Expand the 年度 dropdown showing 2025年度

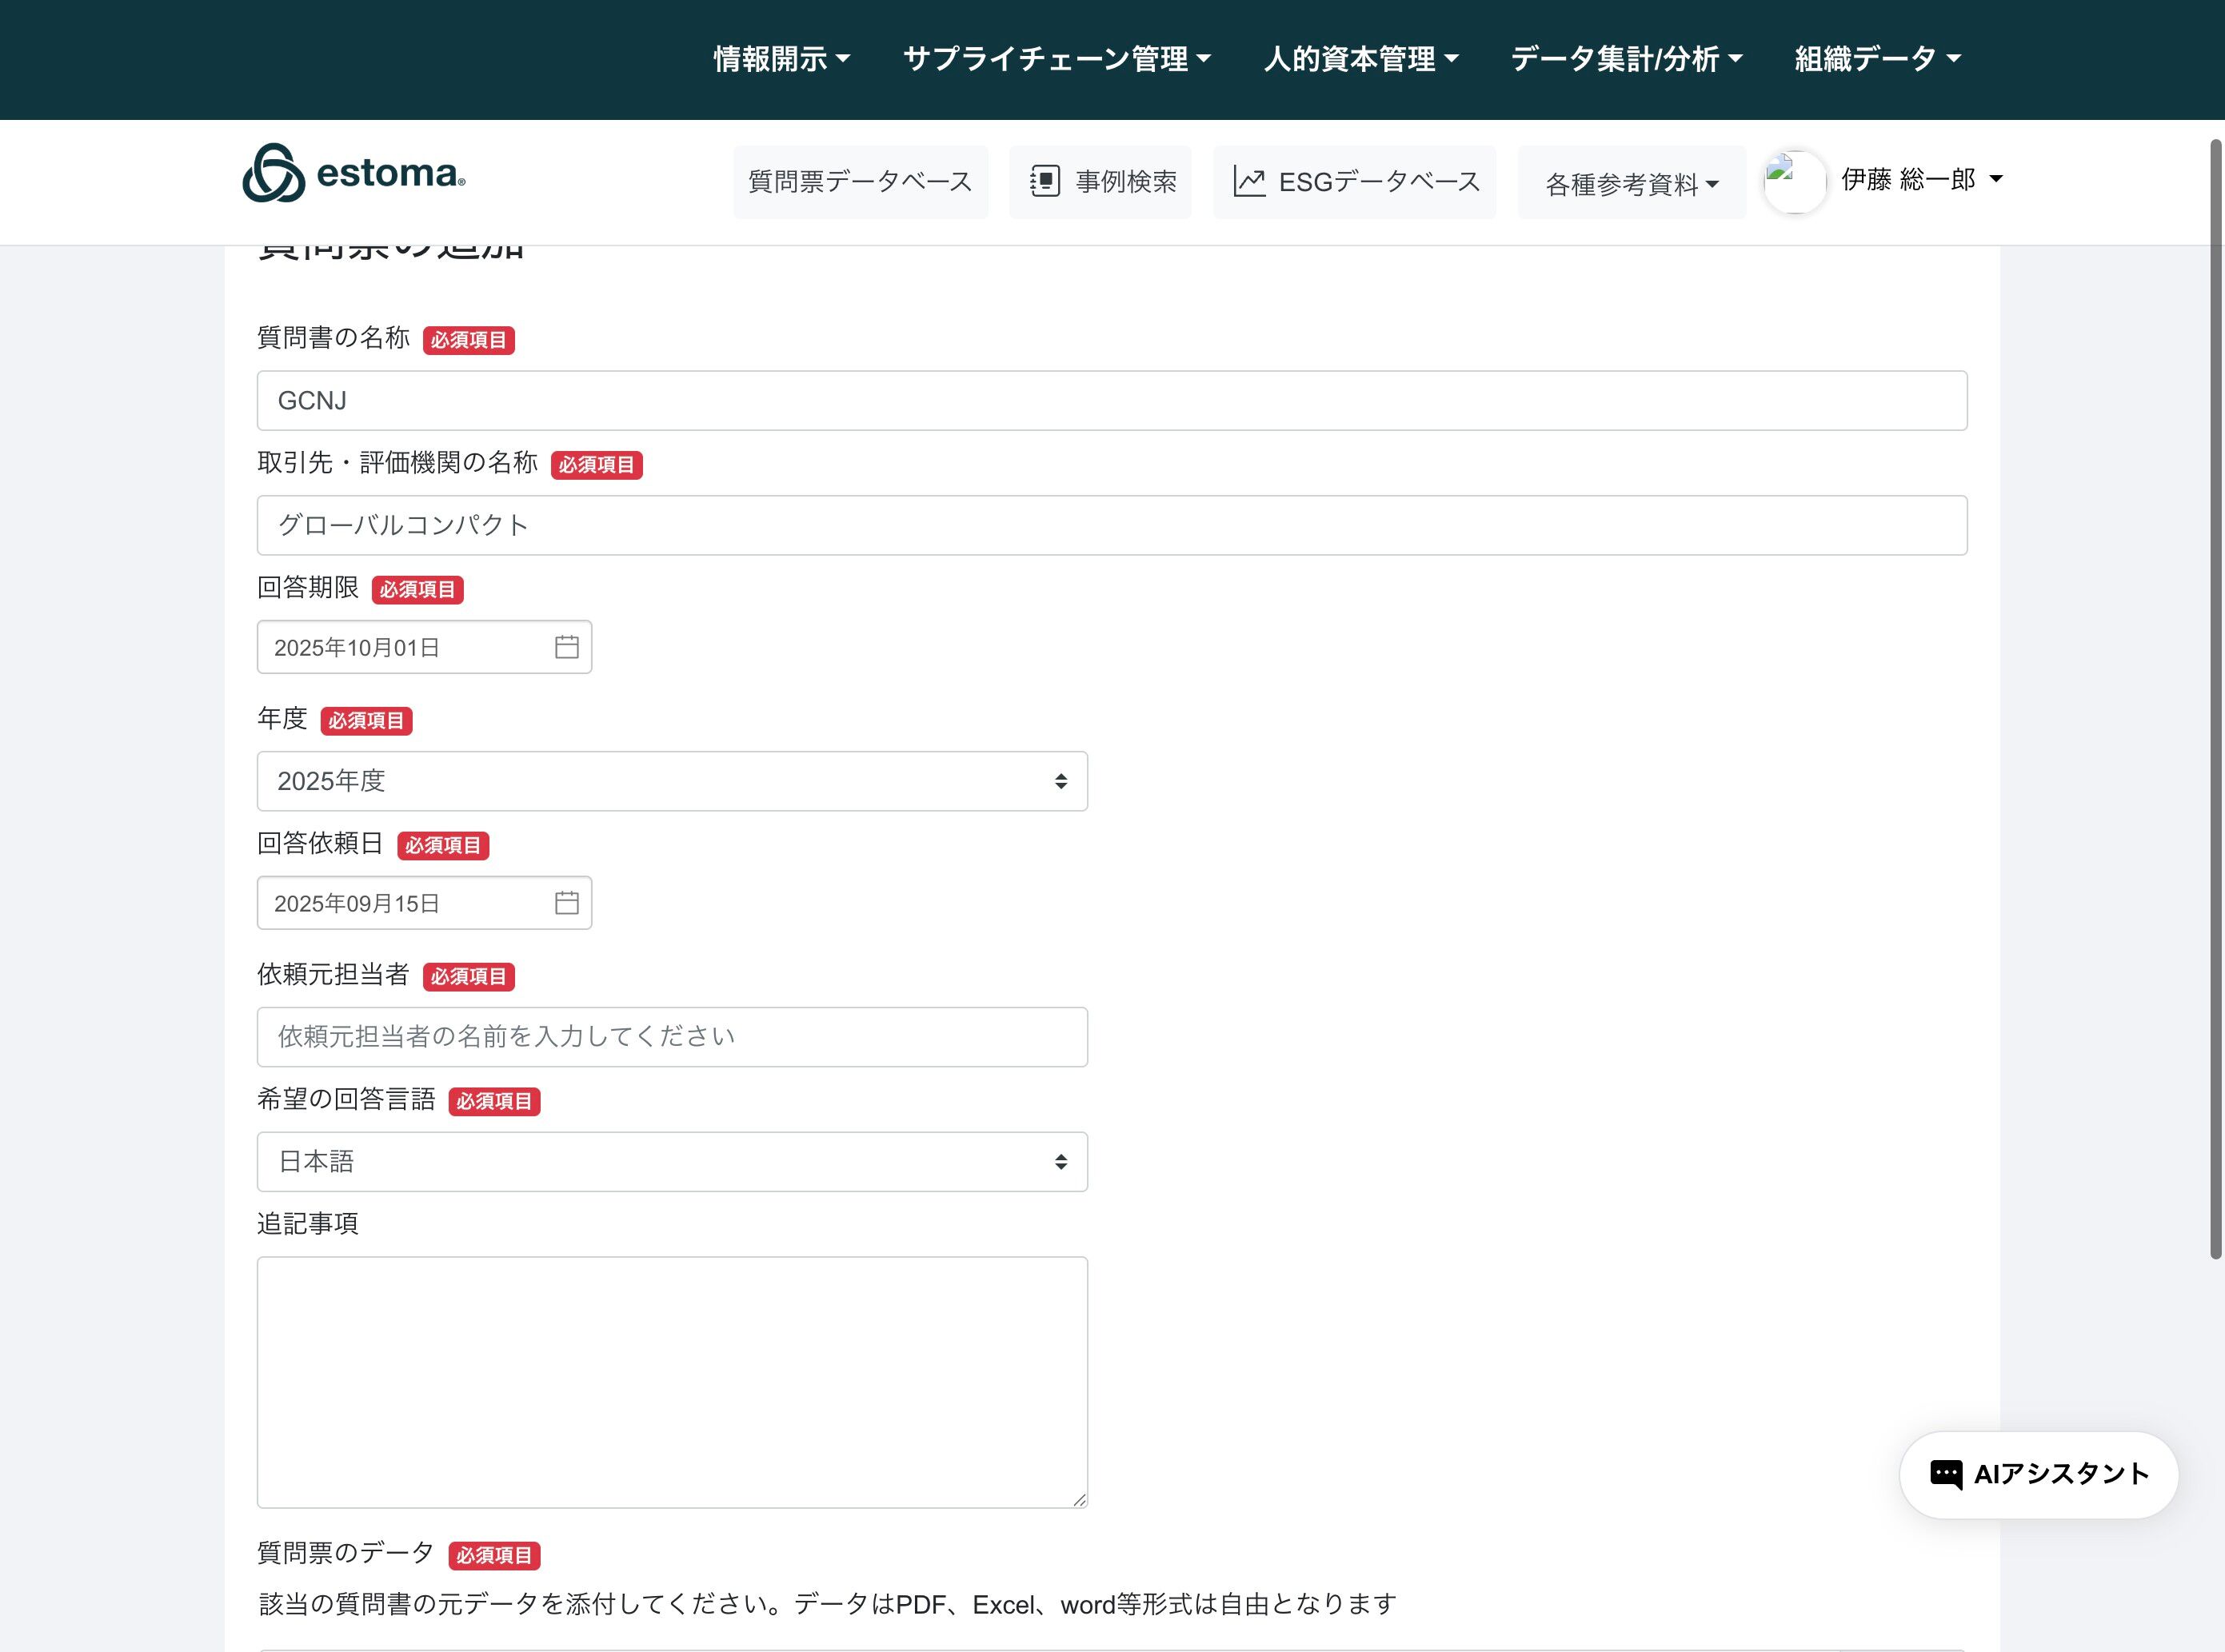tap(671, 781)
